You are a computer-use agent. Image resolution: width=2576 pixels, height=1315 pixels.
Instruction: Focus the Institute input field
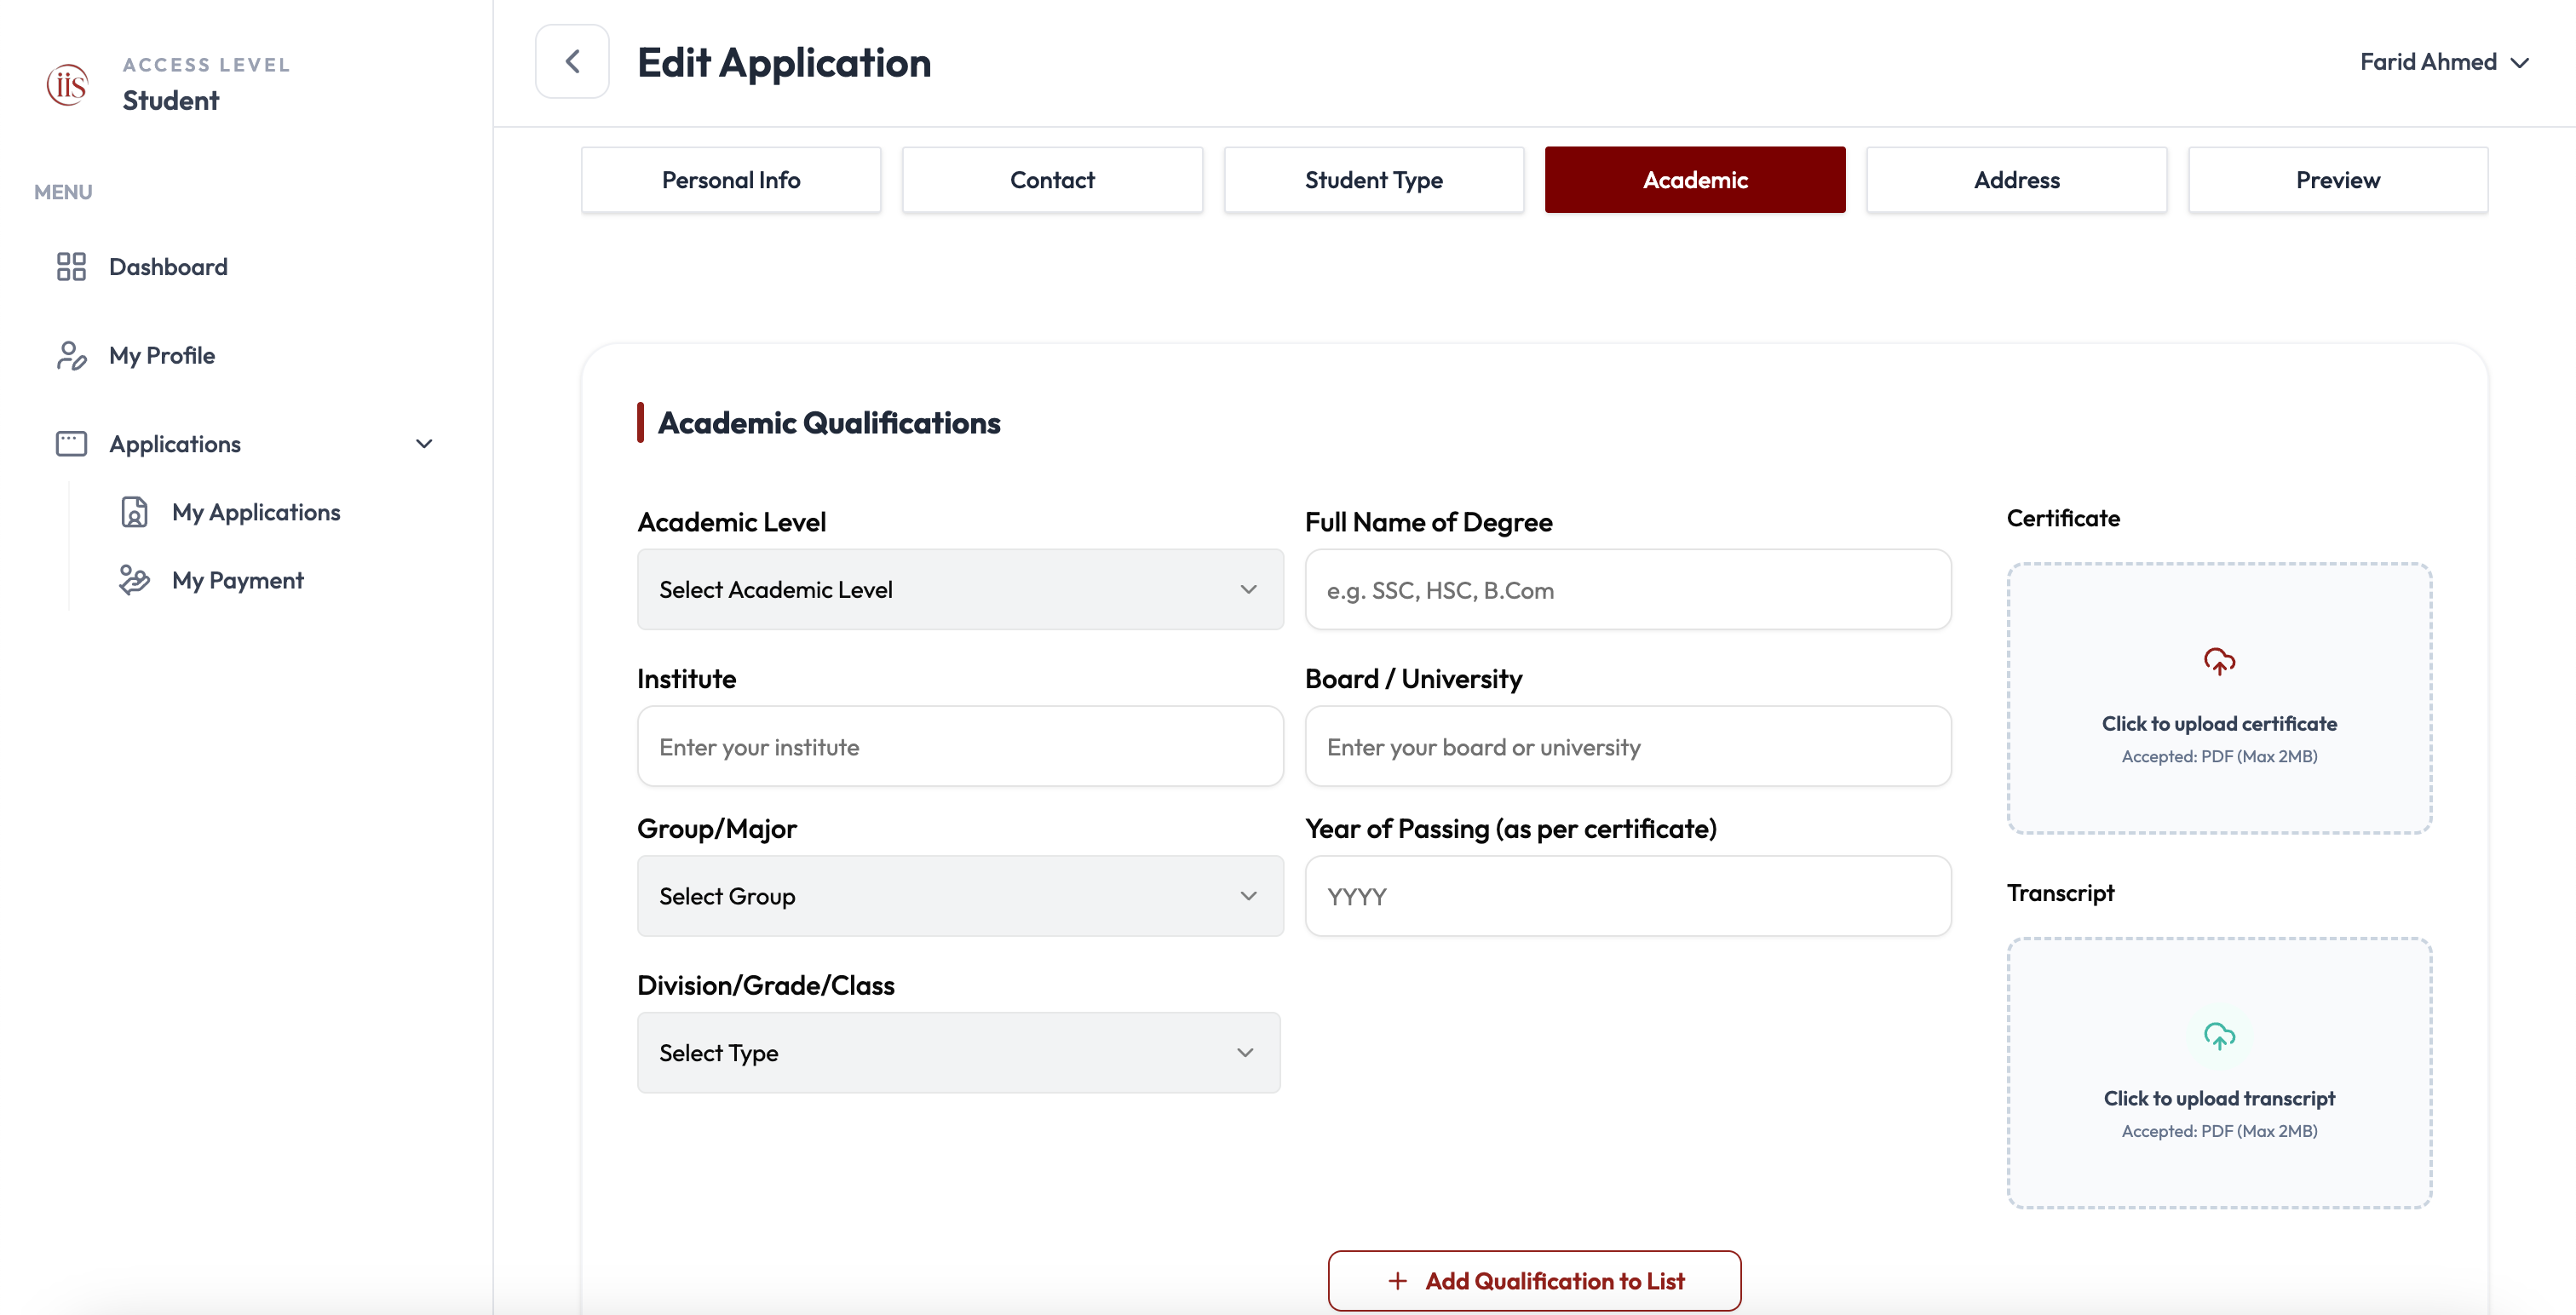tap(960, 746)
